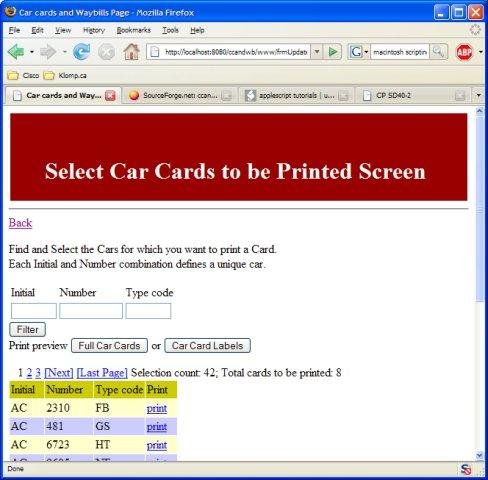Click the [Next] pagination link
Viewport: 488px width, 480px height.
[59, 373]
